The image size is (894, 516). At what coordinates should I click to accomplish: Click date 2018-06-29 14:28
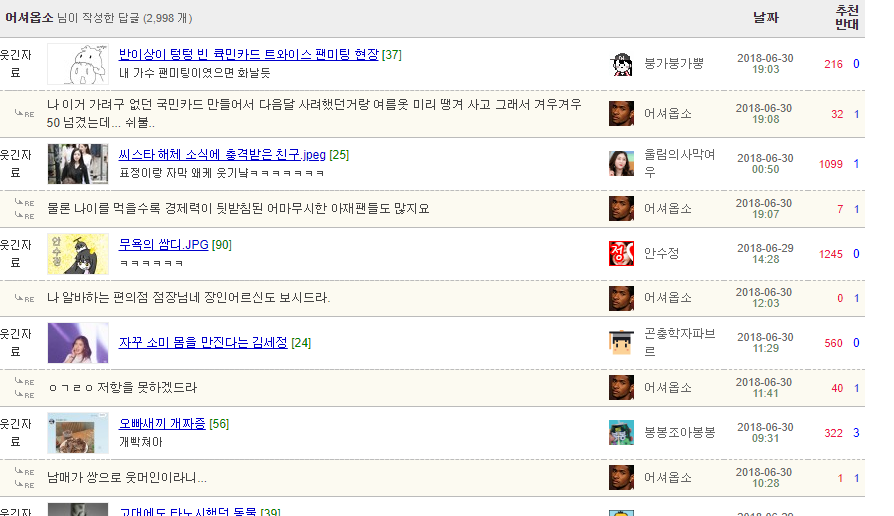(x=765, y=254)
